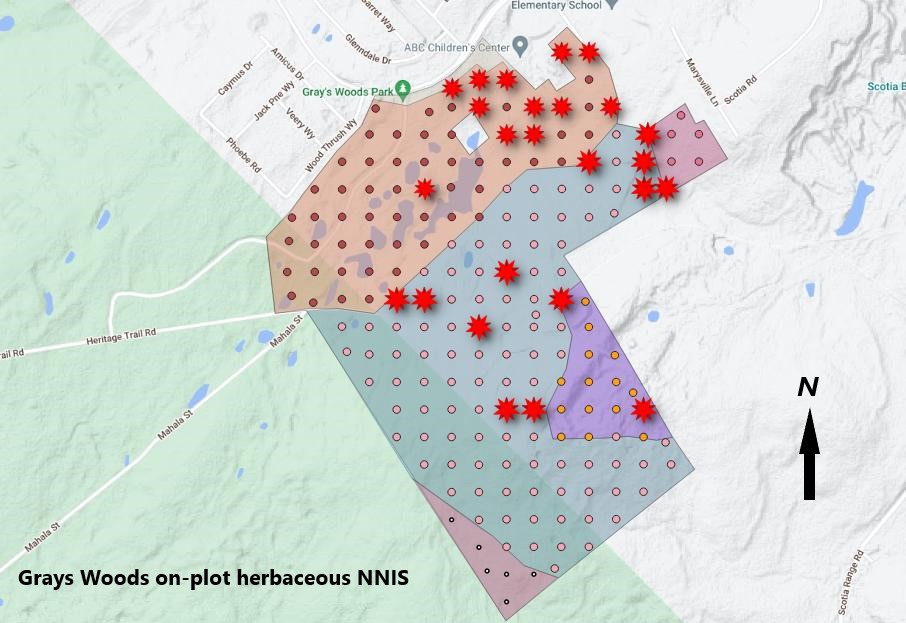This screenshot has height=623, width=906.
Task: Click the Phoebe Rd street label
Action: (x=243, y=153)
